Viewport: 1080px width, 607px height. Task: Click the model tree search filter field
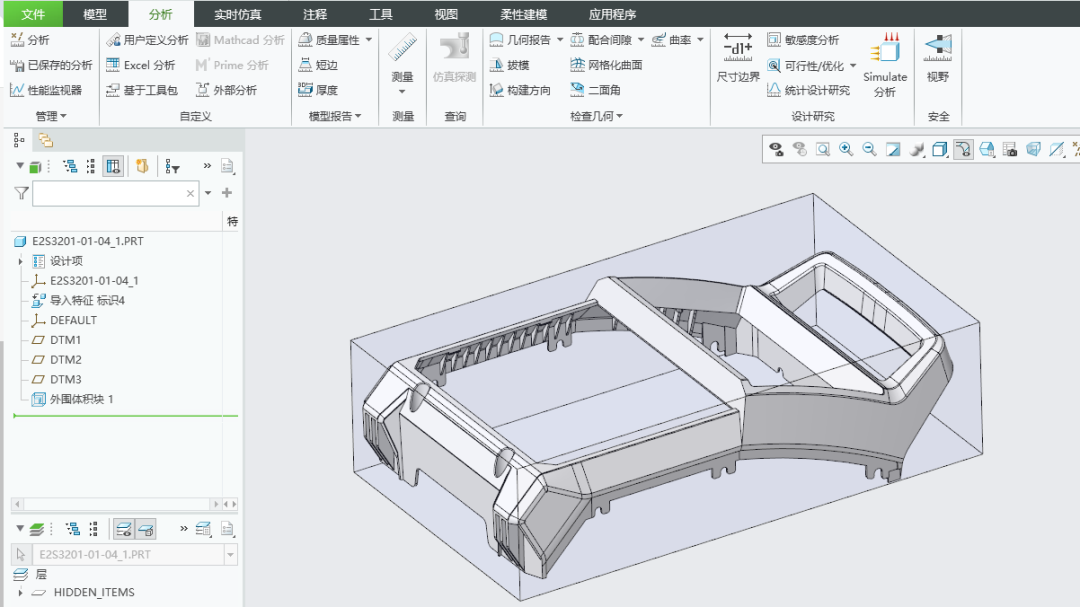[x=116, y=194]
